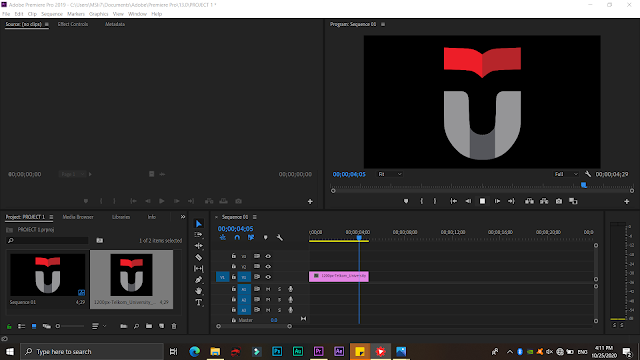Select the pink Telkom University clip in timeline
Viewport: 640px width, 360px height.
pyautogui.click(x=339, y=276)
